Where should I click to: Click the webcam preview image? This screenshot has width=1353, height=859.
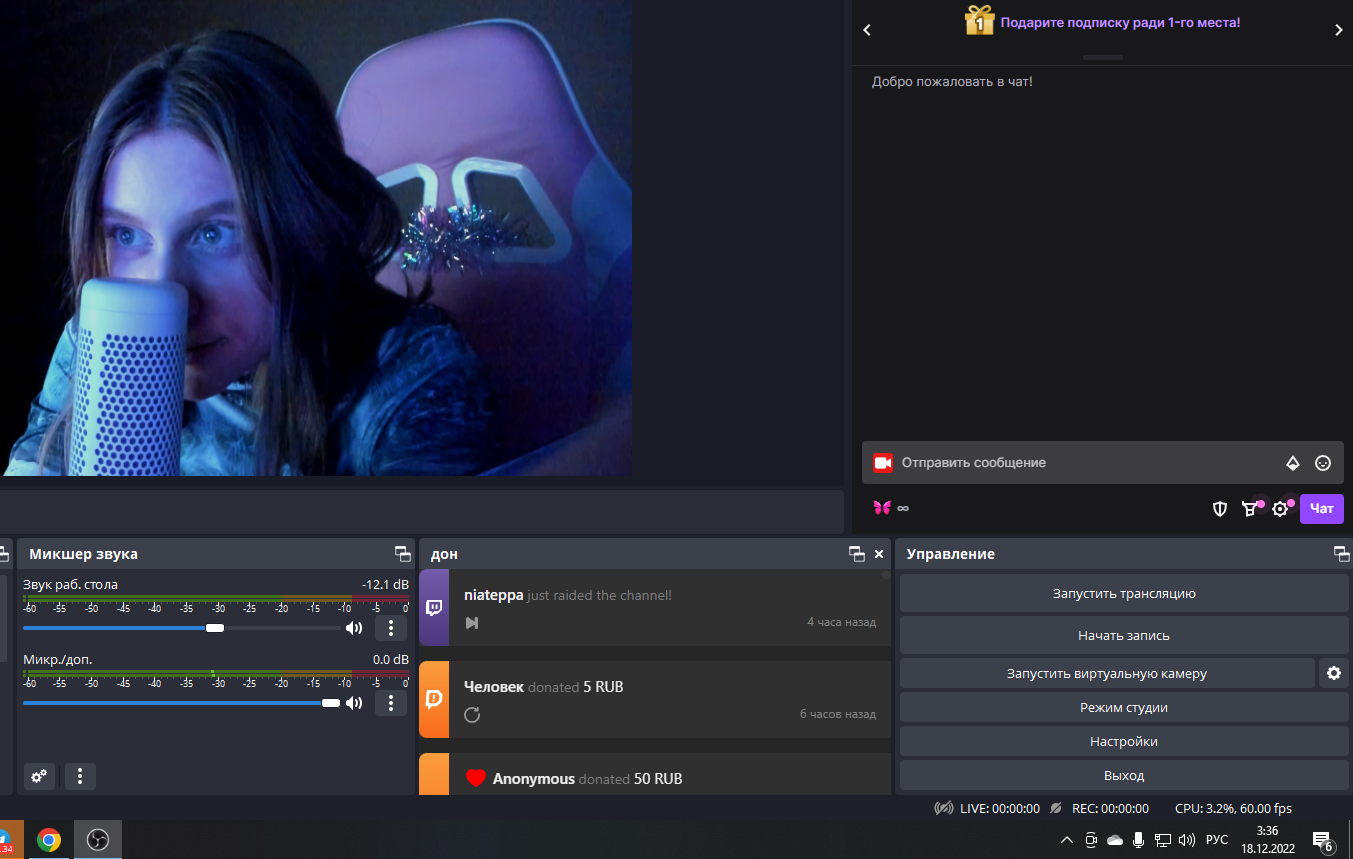[316, 238]
